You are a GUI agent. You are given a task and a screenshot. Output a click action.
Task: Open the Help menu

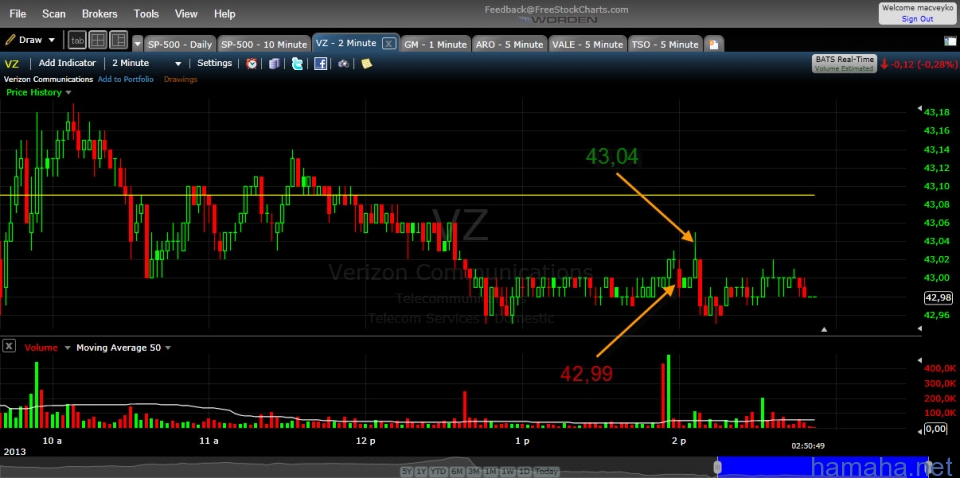225,13
